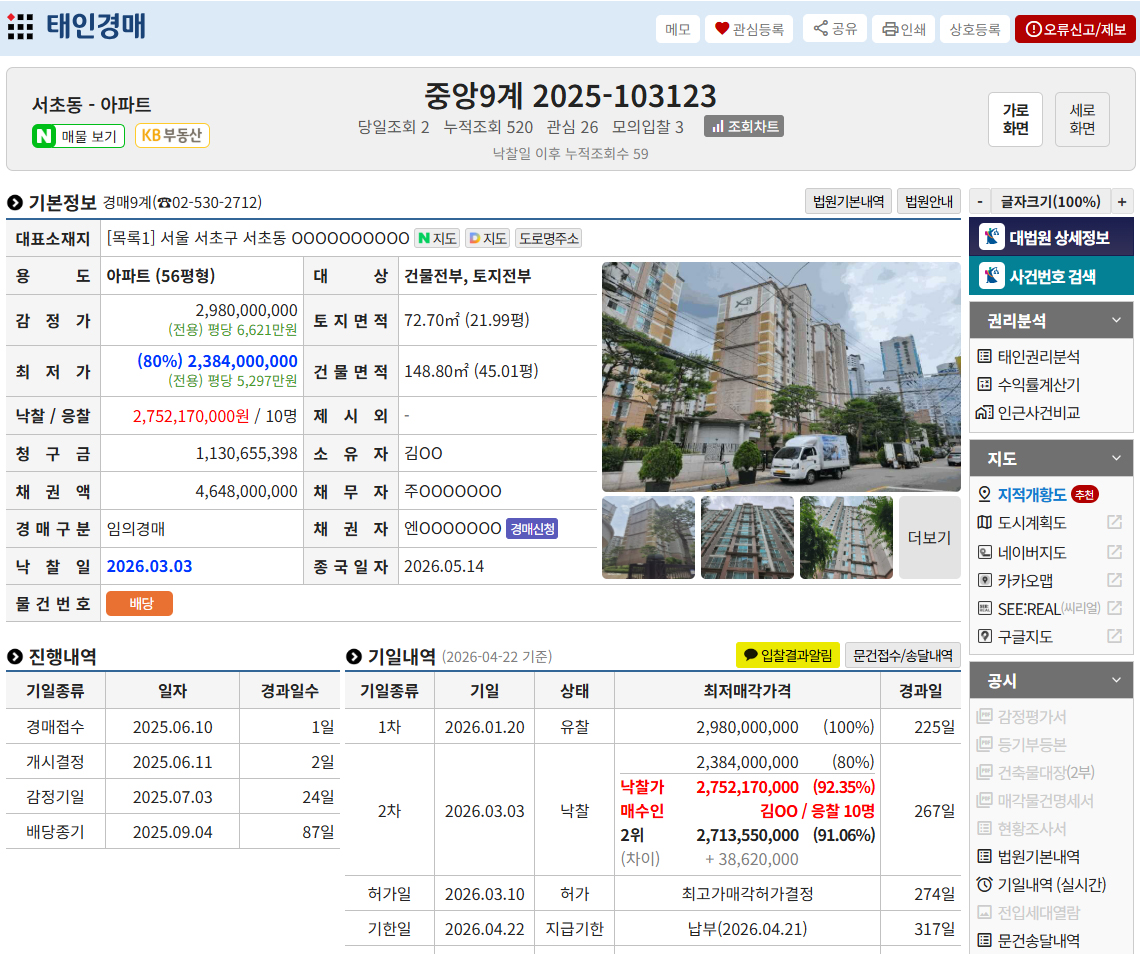Decrease font size with minus button

coord(980,201)
